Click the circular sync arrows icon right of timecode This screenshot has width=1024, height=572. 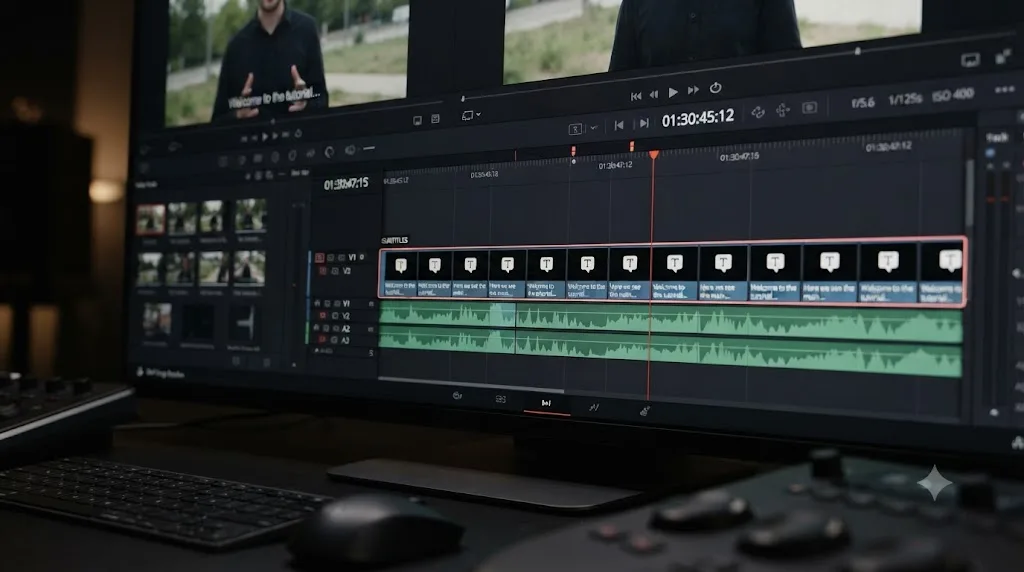point(758,112)
